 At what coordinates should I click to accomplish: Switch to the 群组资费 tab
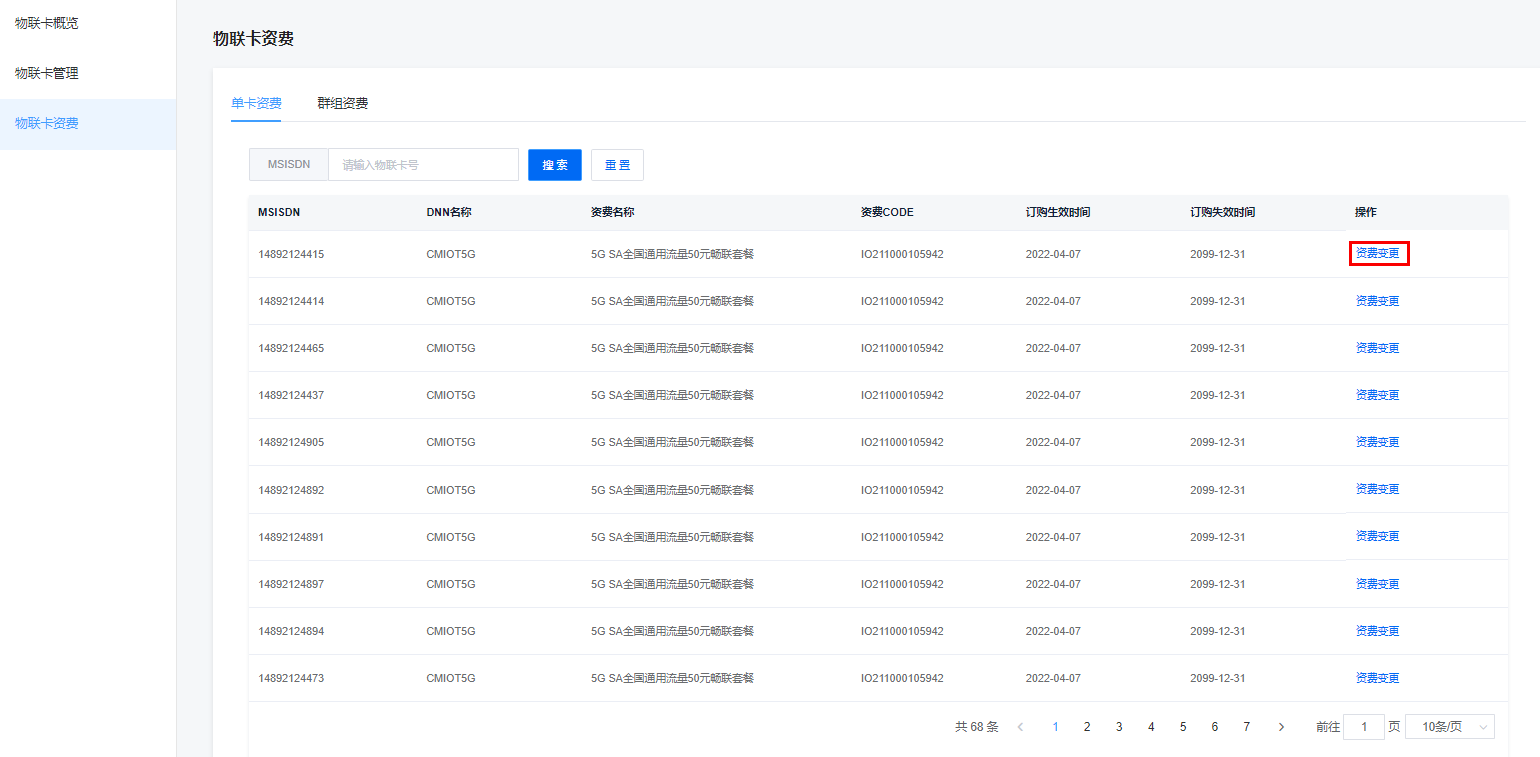(x=343, y=104)
